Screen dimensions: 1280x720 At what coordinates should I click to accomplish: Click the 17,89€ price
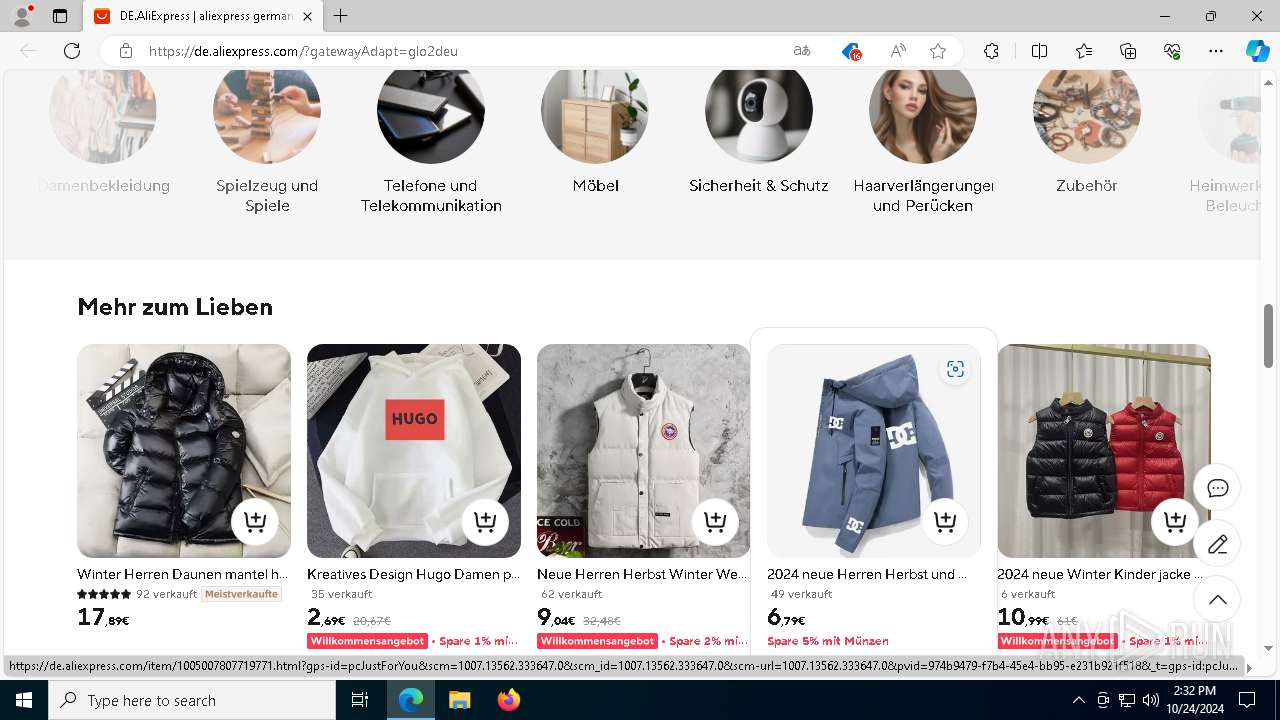pos(103,617)
